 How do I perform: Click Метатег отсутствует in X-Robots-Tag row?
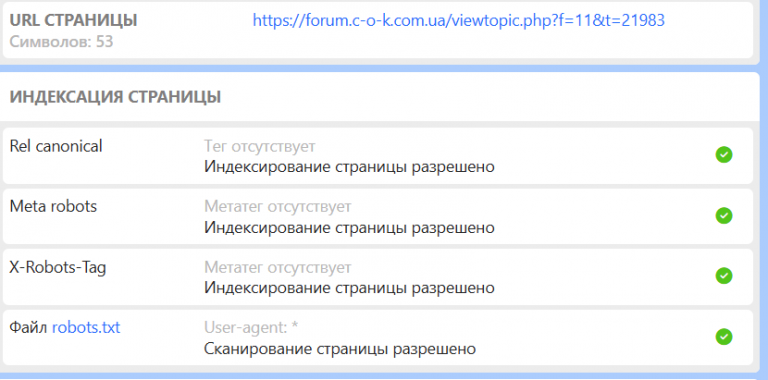278,267
